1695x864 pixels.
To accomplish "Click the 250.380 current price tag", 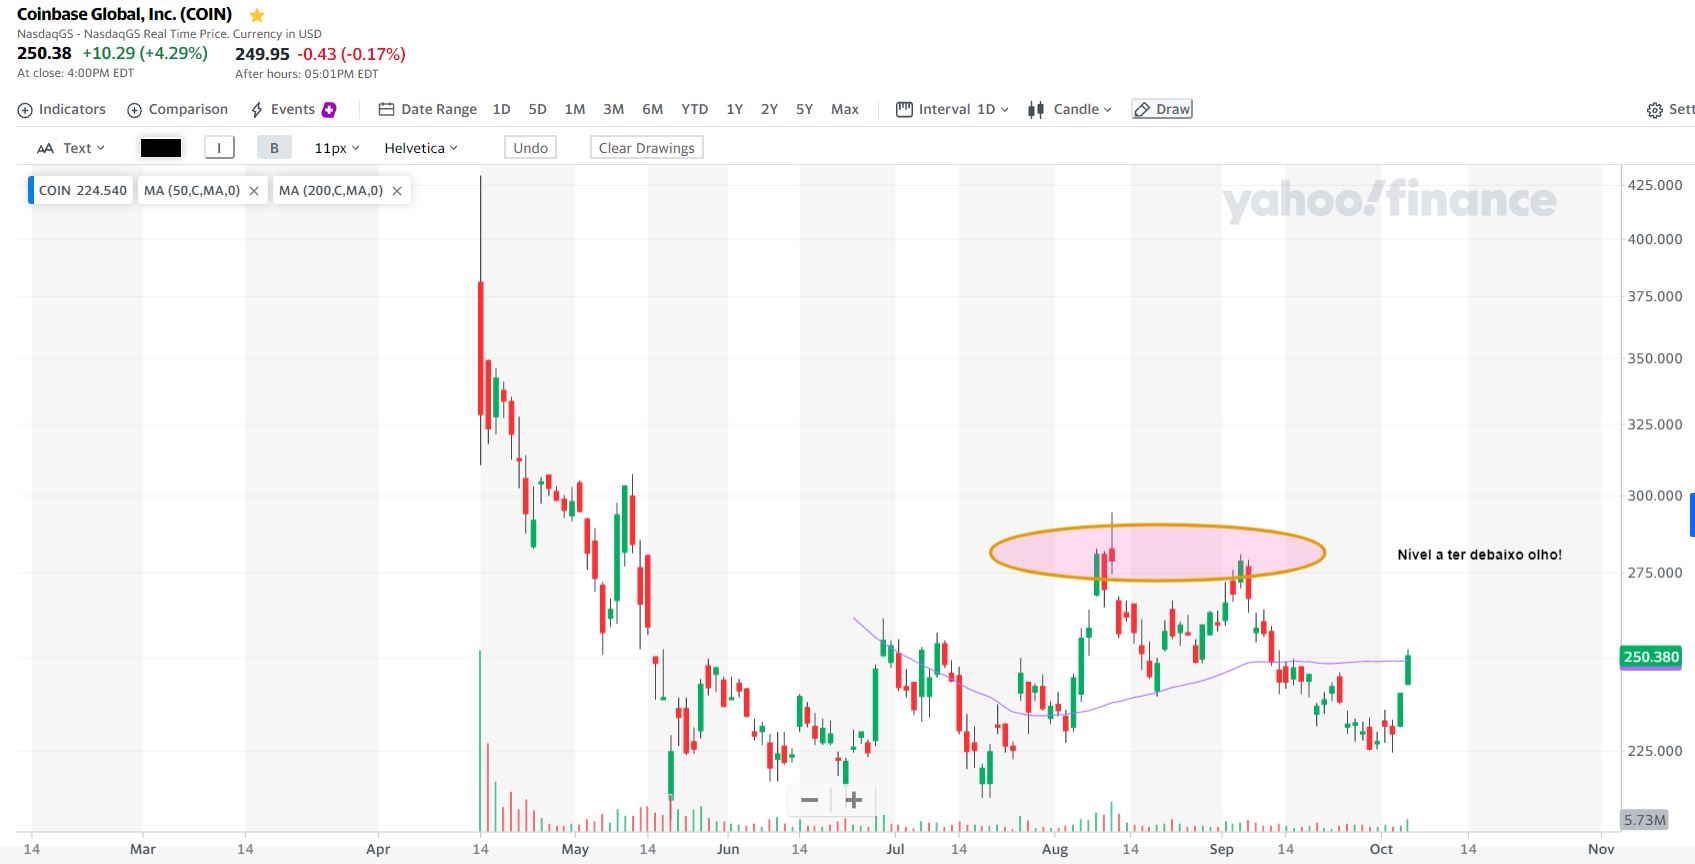I will (x=1651, y=657).
